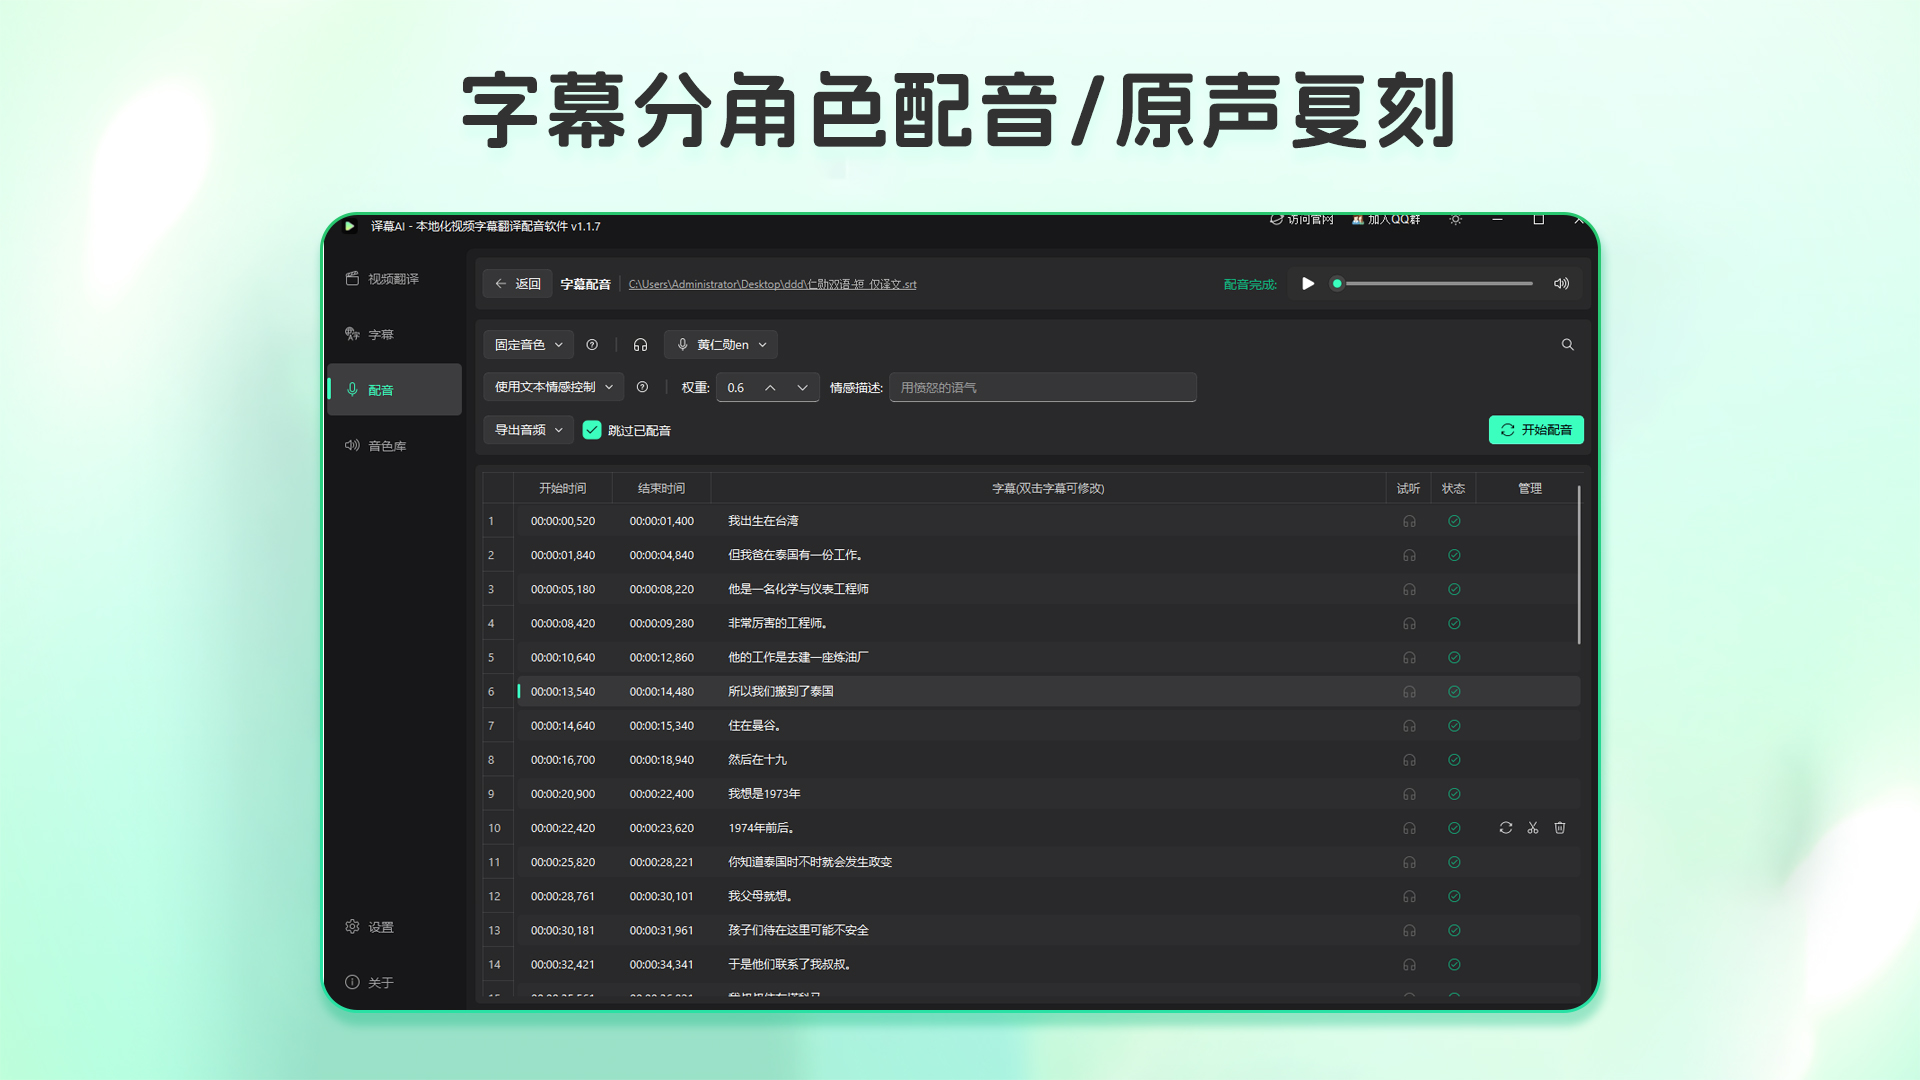Expand the 使用文本情感控制 dropdown
The image size is (1920, 1080).
pyautogui.click(x=554, y=387)
